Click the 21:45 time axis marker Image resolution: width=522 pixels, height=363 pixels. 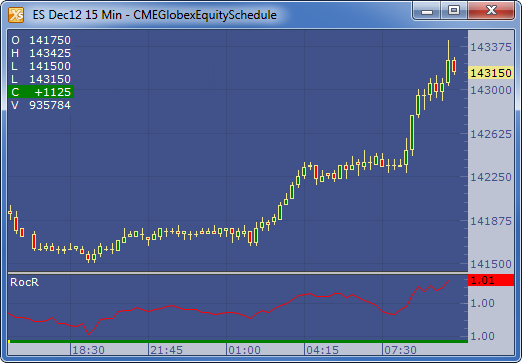[x=166, y=350]
